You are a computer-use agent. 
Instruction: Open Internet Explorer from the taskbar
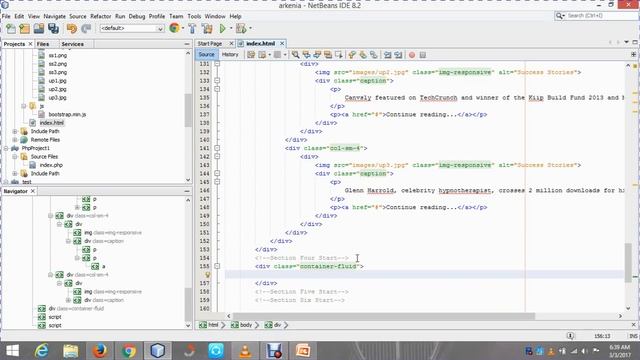tap(41, 351)
